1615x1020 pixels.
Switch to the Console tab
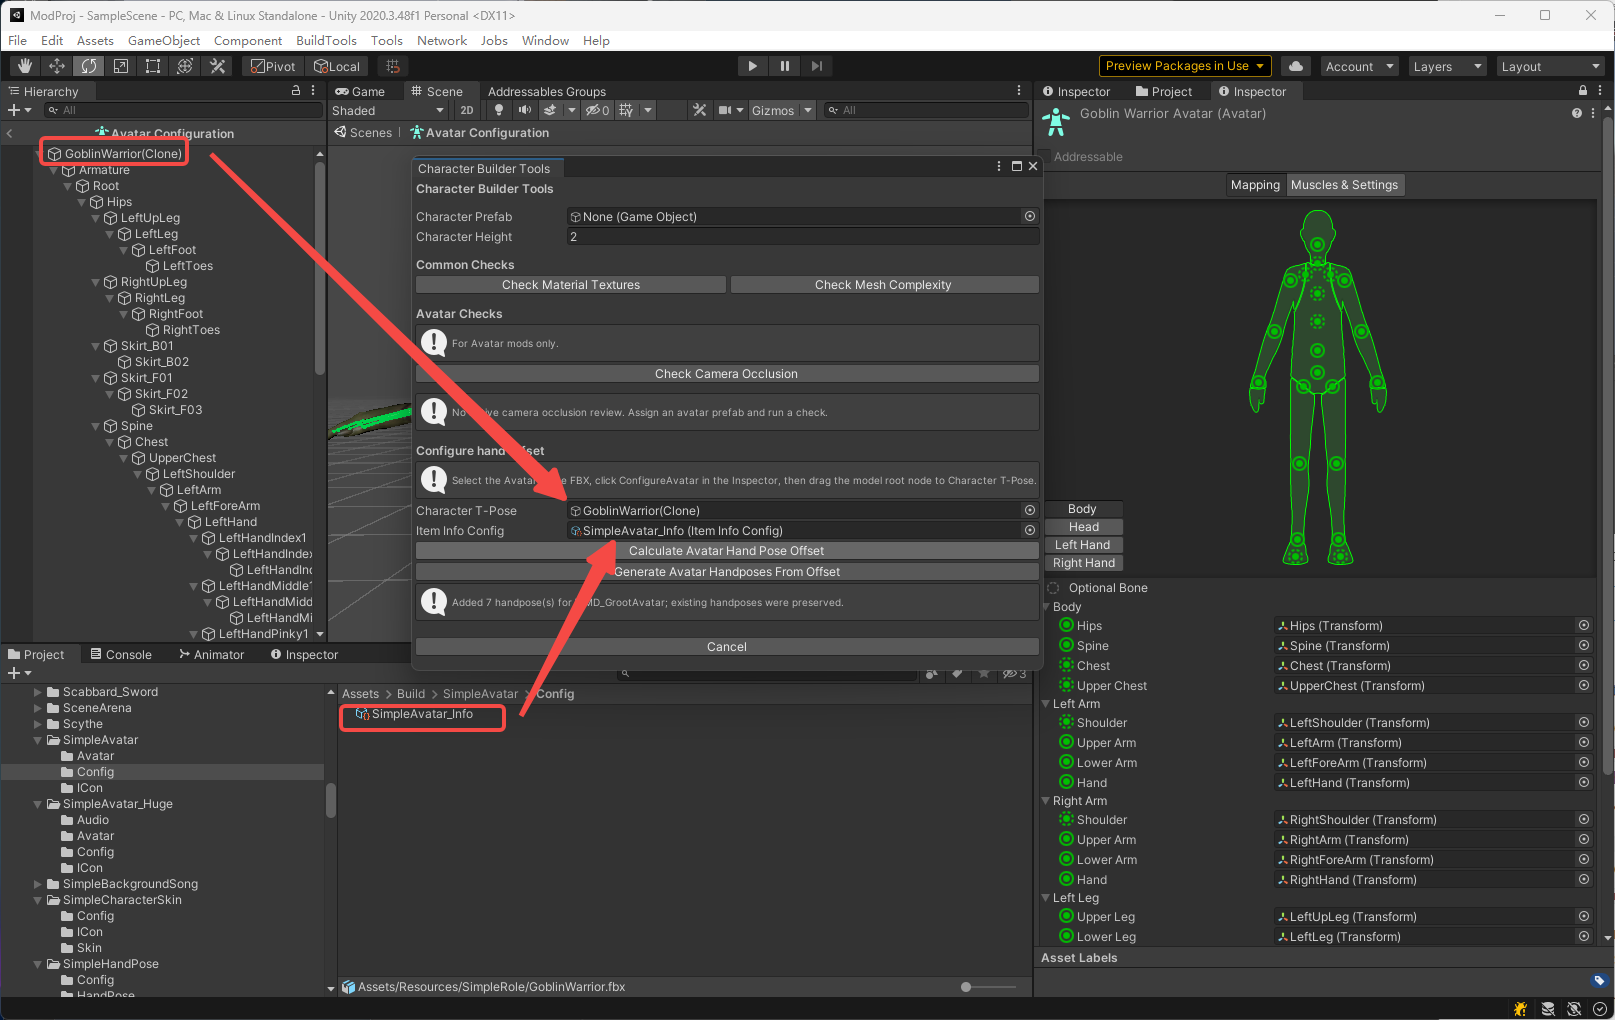pos(121,655)
